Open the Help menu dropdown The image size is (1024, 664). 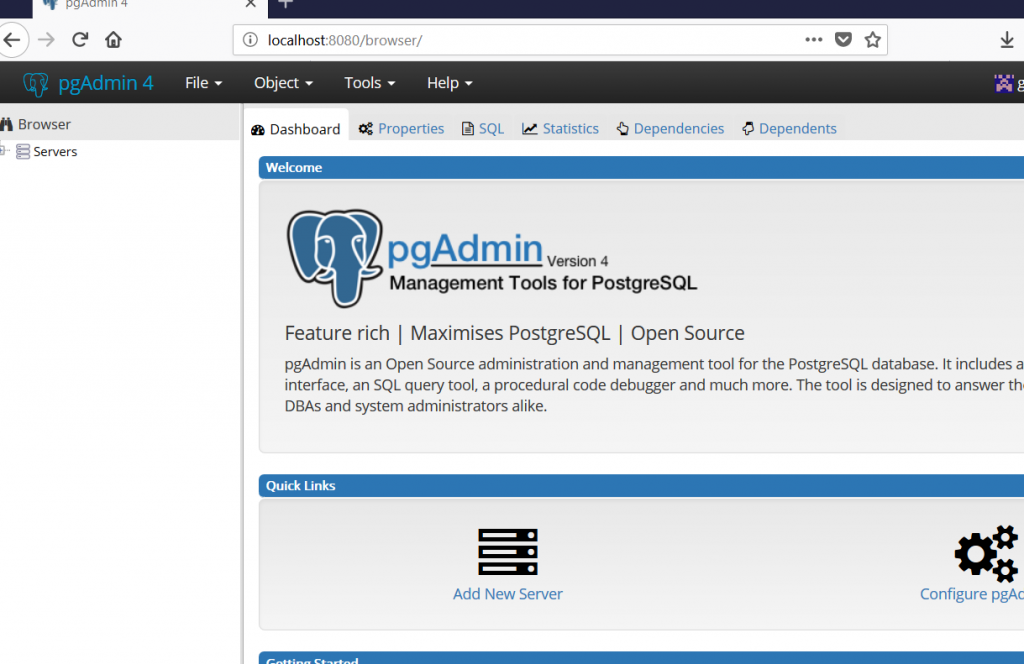449,83
